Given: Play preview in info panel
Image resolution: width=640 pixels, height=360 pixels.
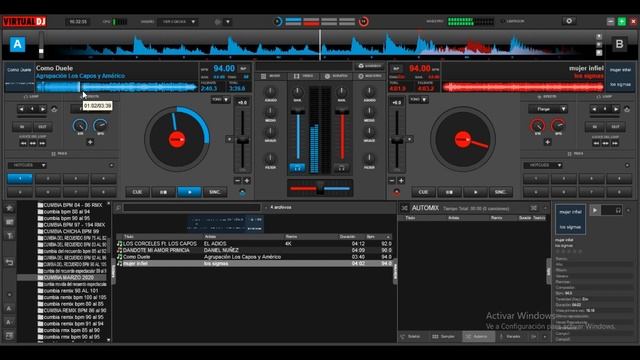Looking at the screenshot, I should click(x=595, y=211).
